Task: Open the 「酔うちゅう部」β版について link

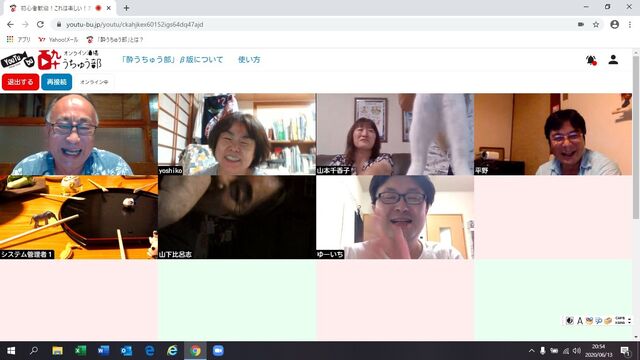Action: click(172, 60)
